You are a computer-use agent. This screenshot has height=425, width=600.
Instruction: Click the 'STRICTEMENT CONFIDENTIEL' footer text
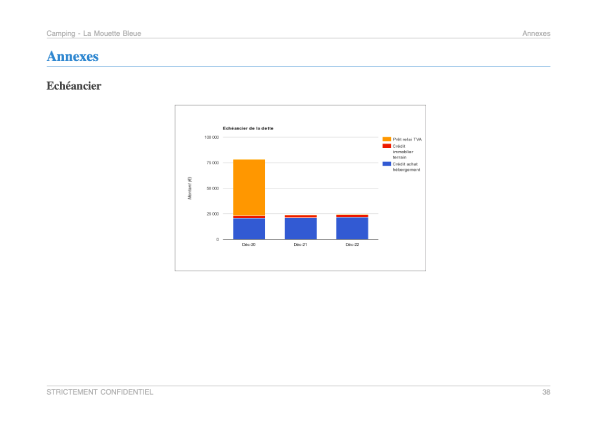100,392
